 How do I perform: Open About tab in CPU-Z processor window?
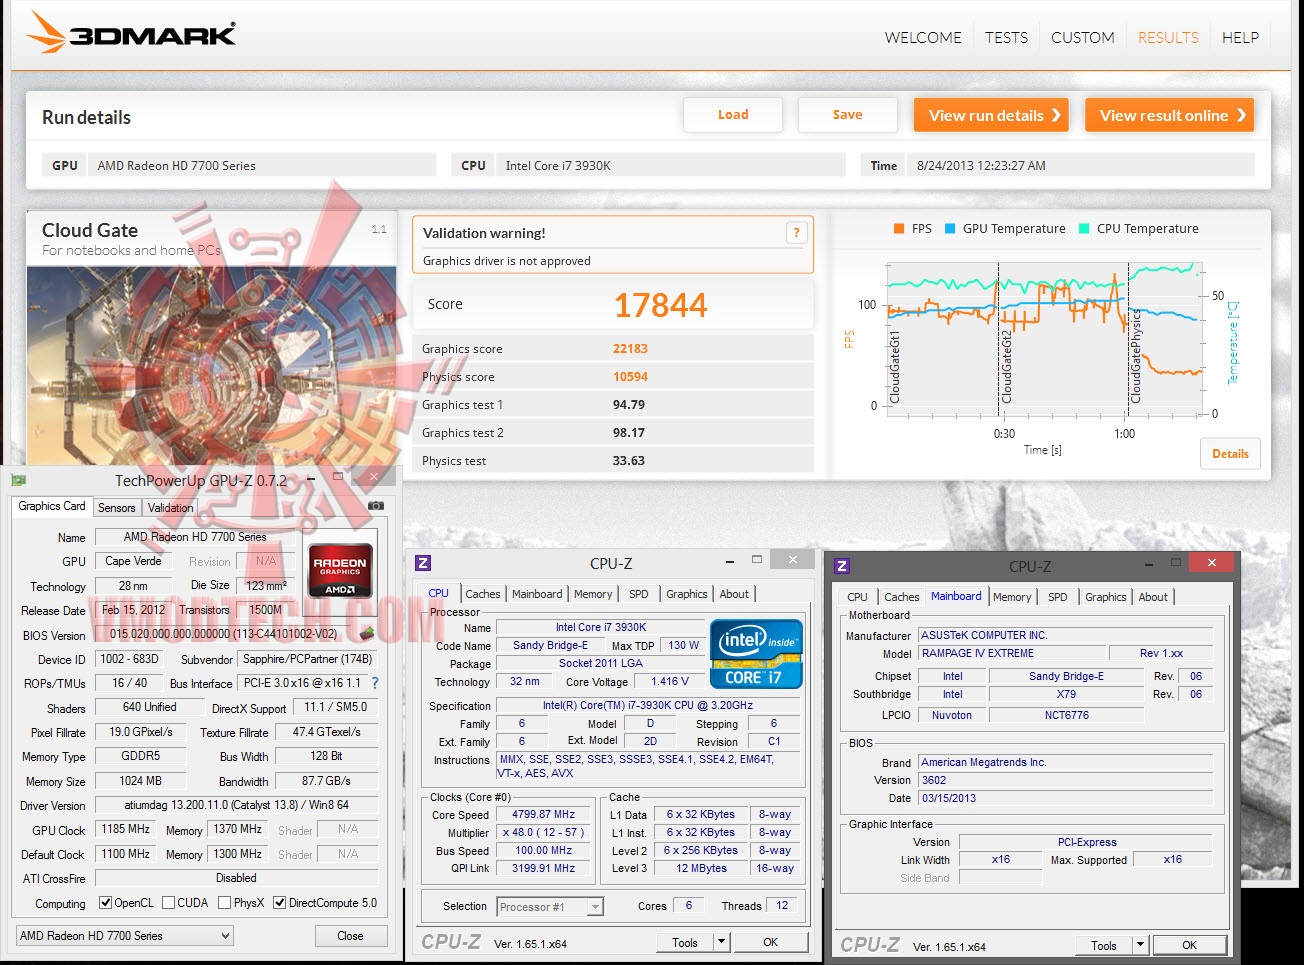pos(734,594)
